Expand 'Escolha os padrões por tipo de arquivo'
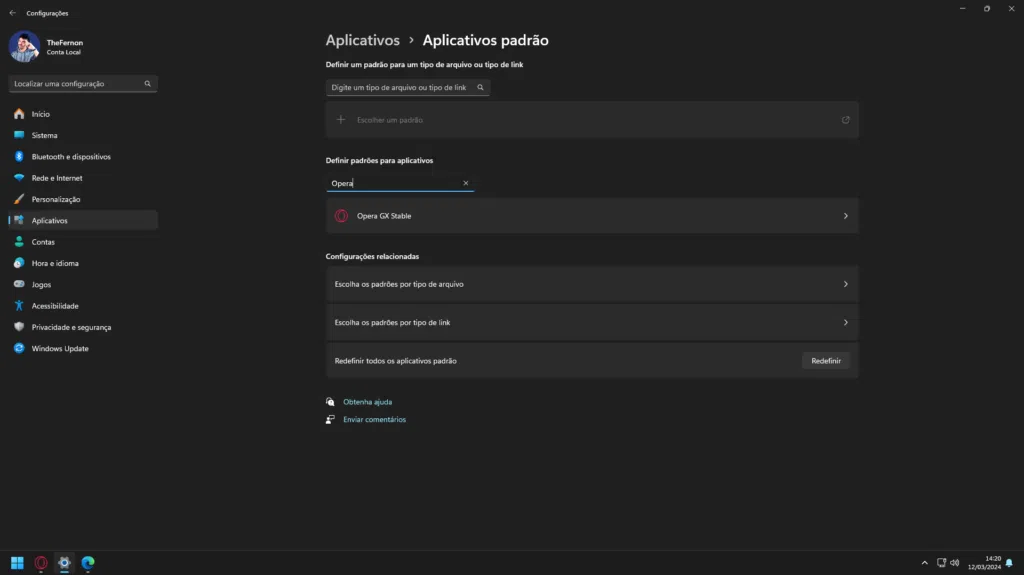The width and height of the screenshot is (1024, 575). (x=592, y=284)
